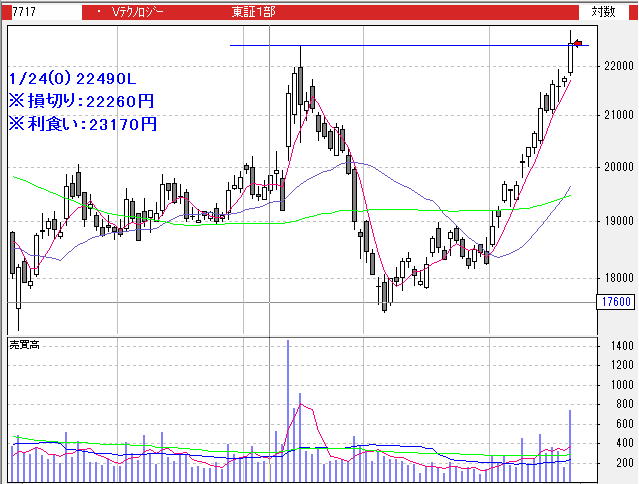Select the 17600 price label box

coord(617,301)
